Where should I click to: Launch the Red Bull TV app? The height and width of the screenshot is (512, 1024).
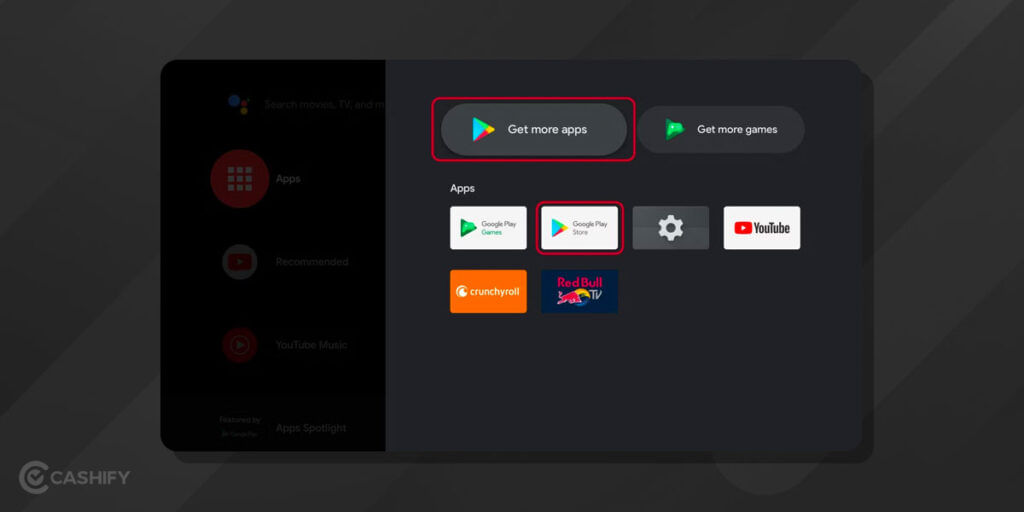(579, 291)
